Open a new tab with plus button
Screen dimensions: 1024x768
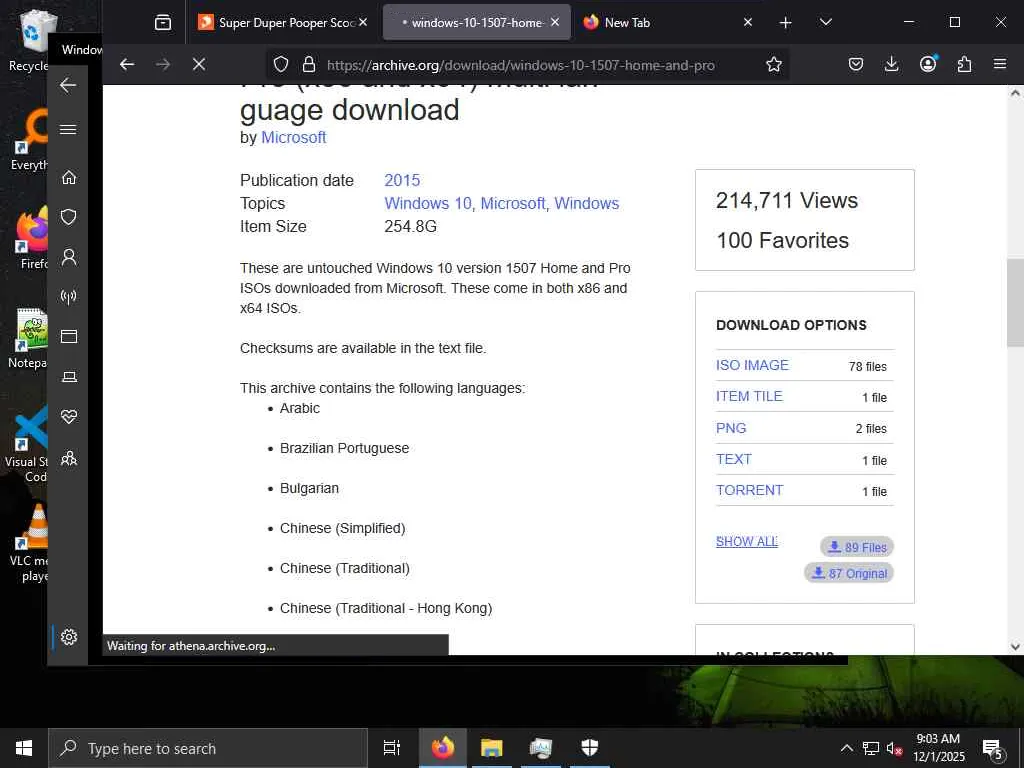[786, 23]
